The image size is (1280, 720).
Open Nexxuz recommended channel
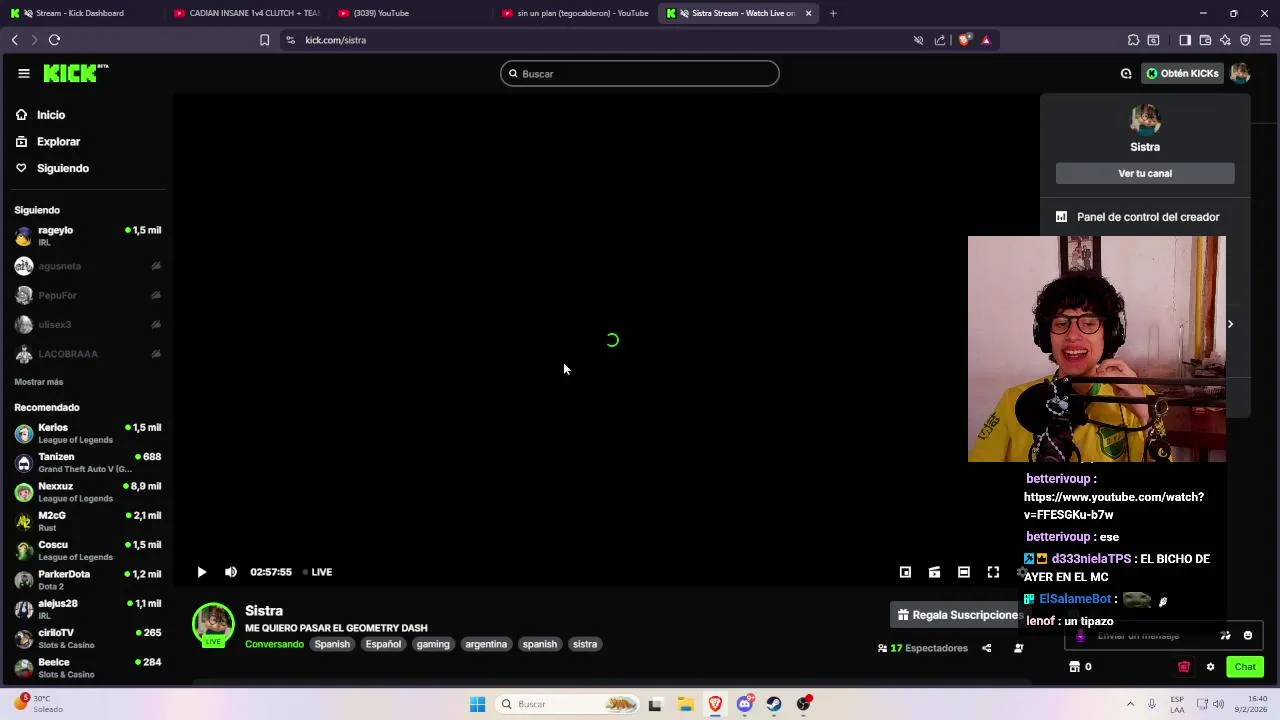[x=88, y=492]
